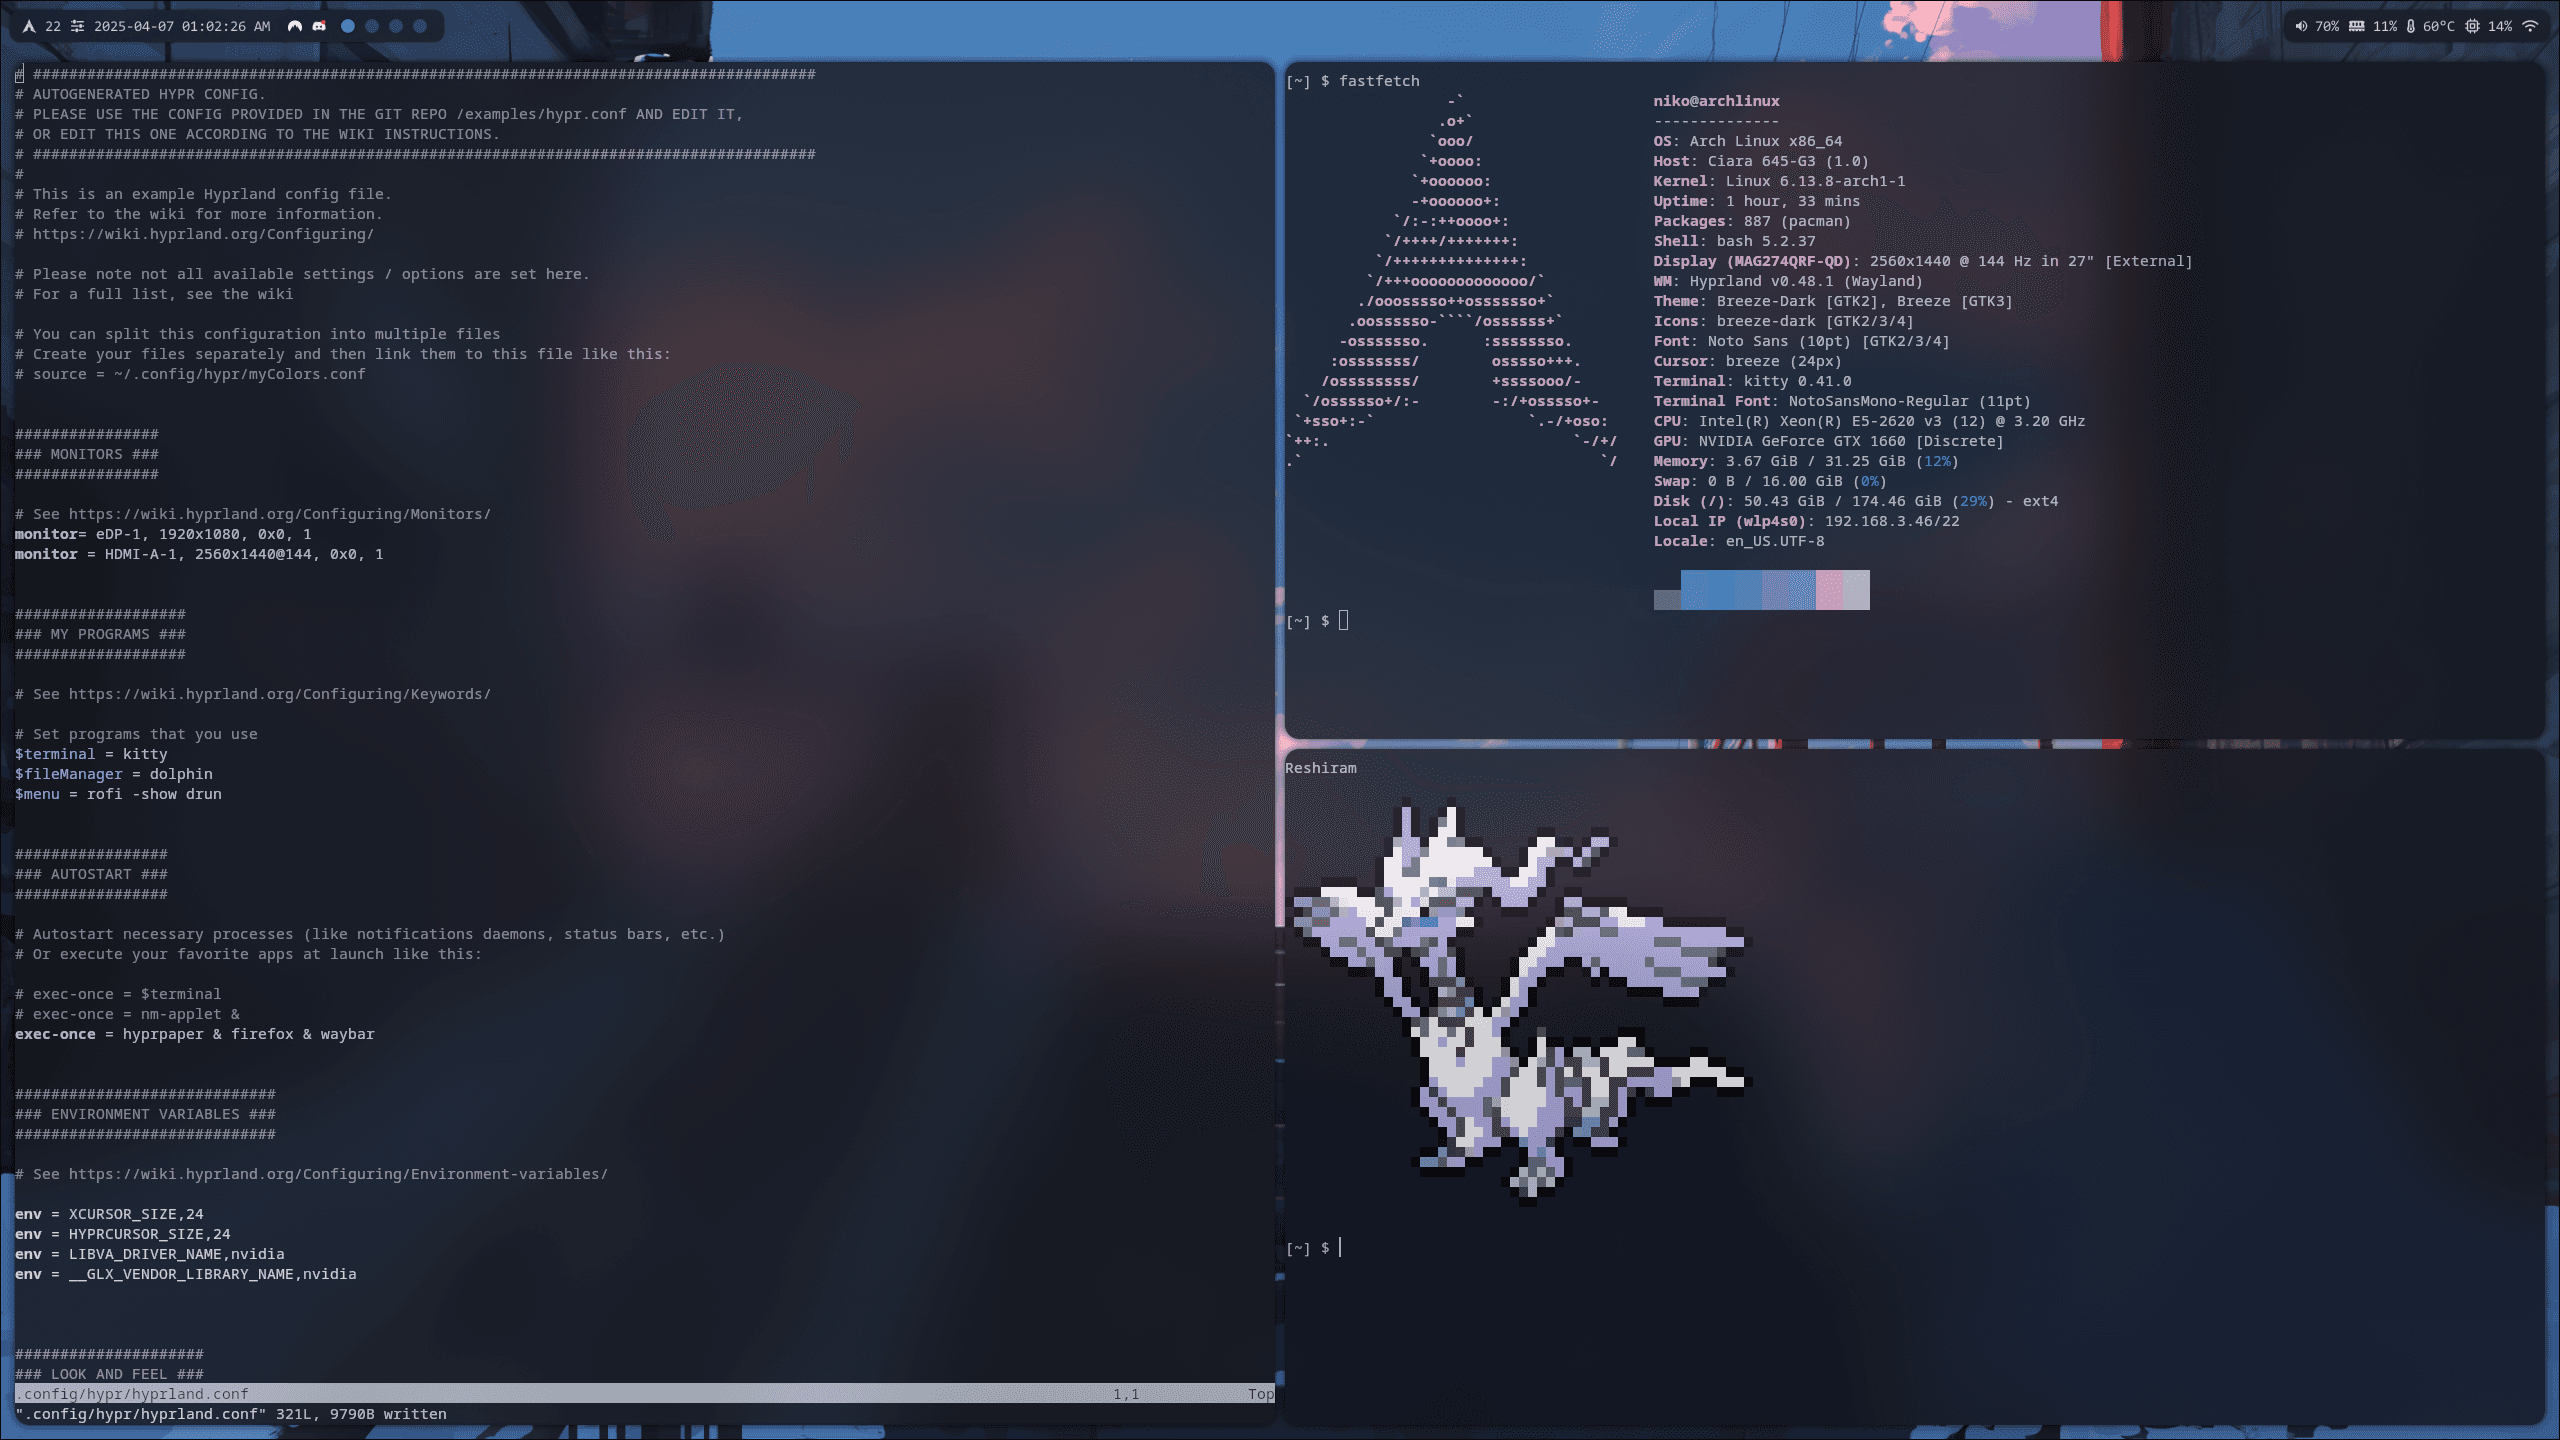Click the "### MY PROGRAMS ###" section header
The height and width of the screenshot is (1440, 2560).
pyautogui.click(x=100, y=634)
